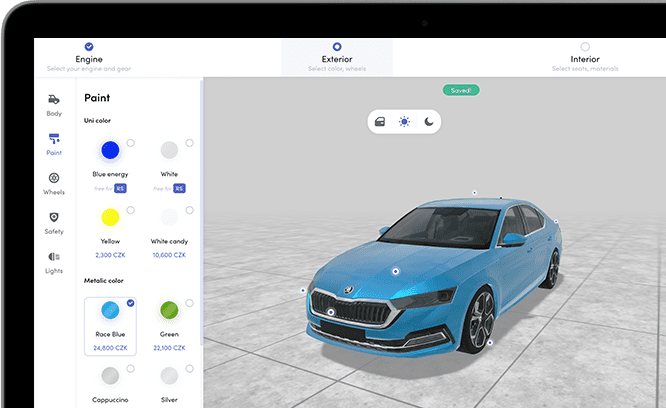Viewport: 666px width, 408px height.
Task: Click the RS badge under Blue energy
Action: (120, 188)
